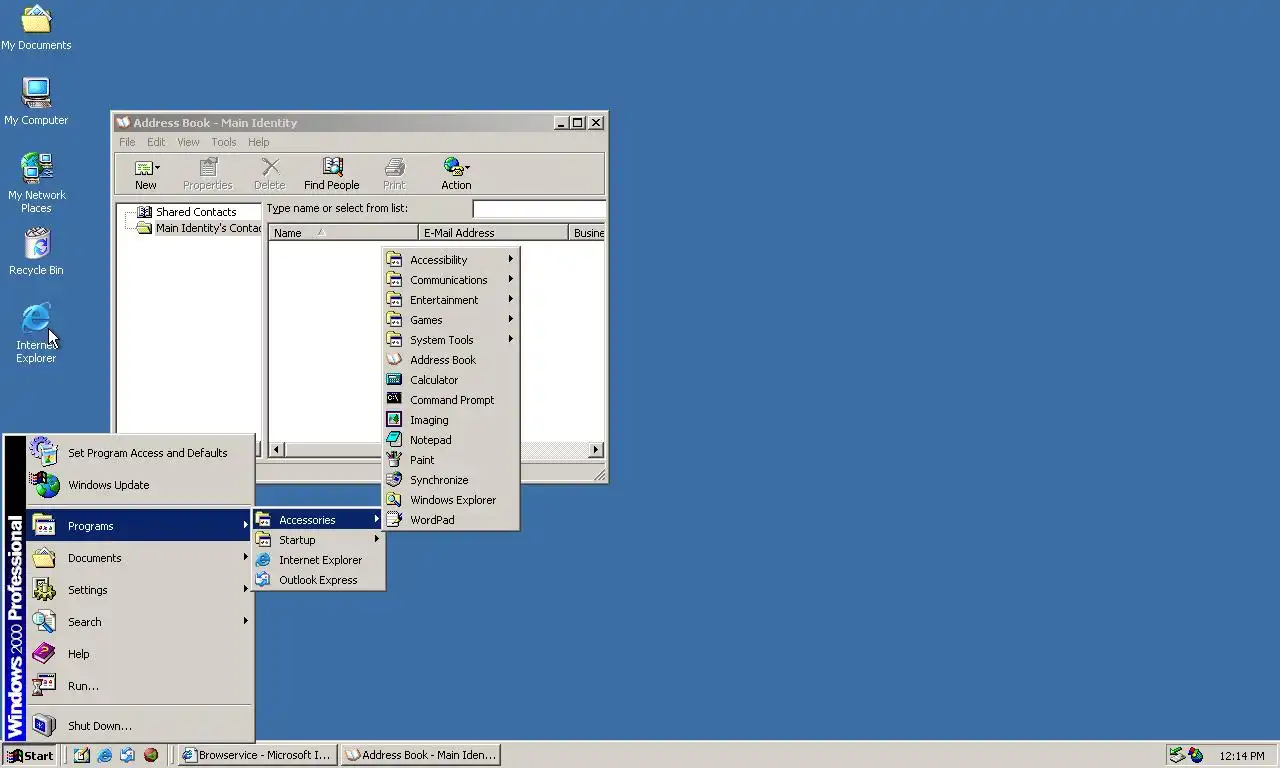
Task: Sort by E-Mail Address column header
Action: [493, 233]
